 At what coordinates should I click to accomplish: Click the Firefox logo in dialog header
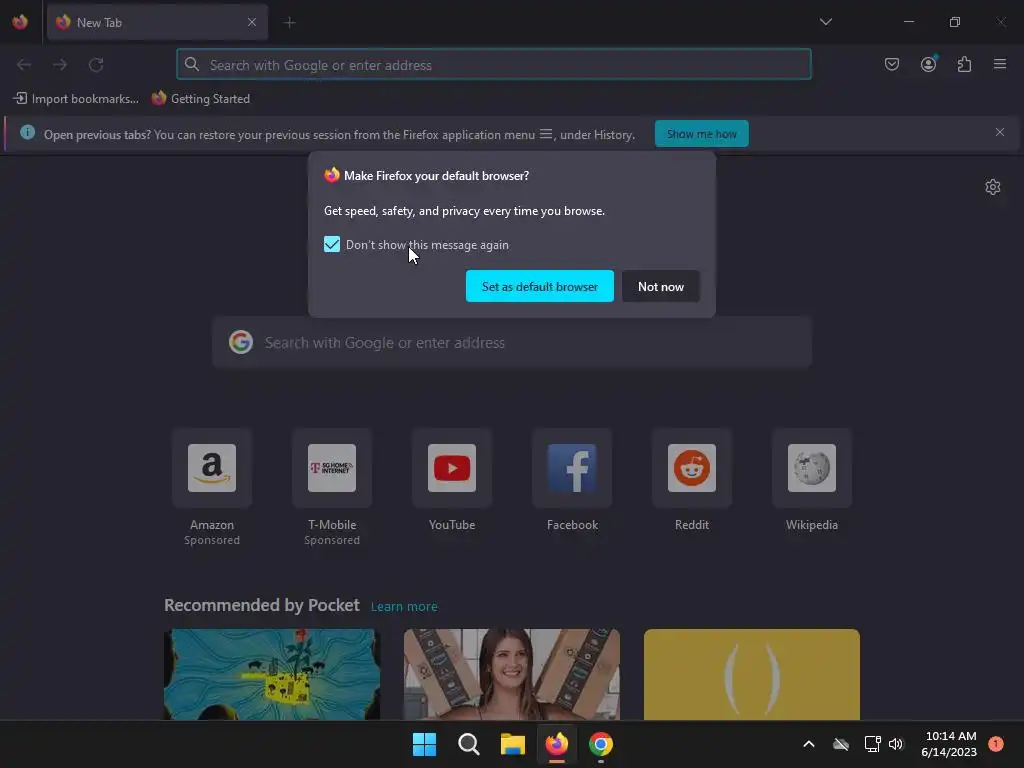pyautogui.click(x=332, y=175)
